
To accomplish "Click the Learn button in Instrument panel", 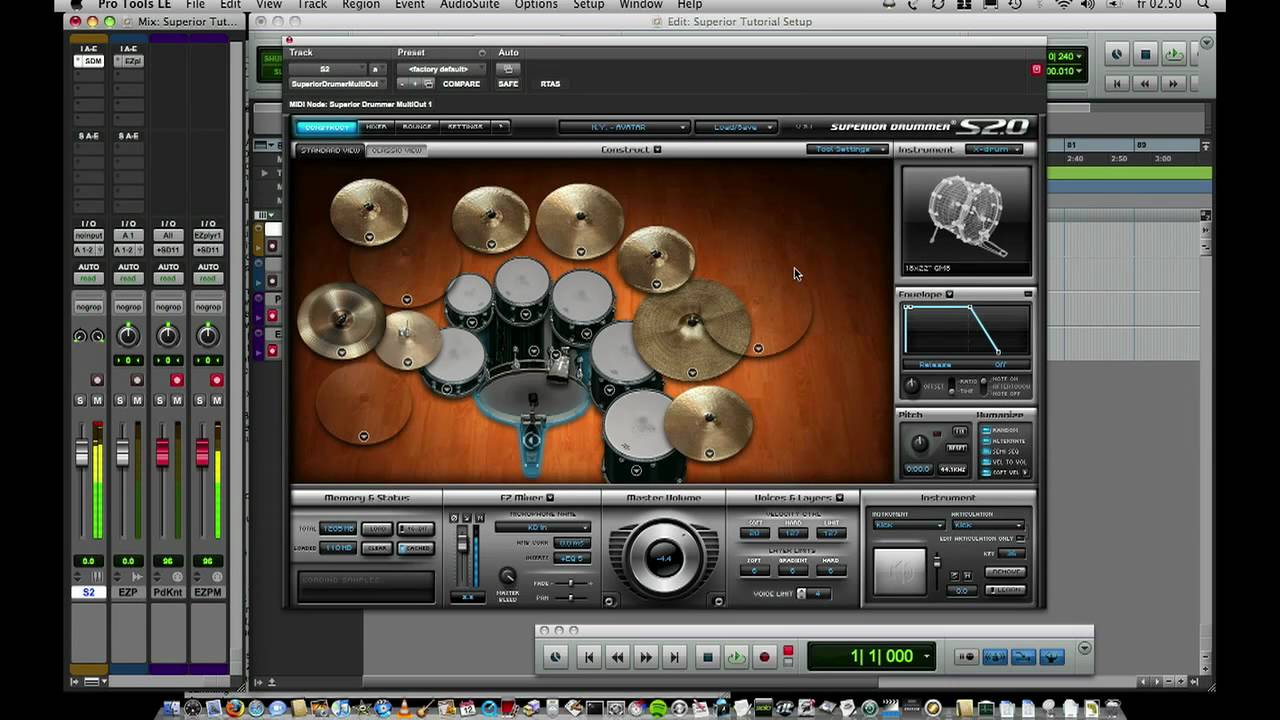I will point(1005,590).
